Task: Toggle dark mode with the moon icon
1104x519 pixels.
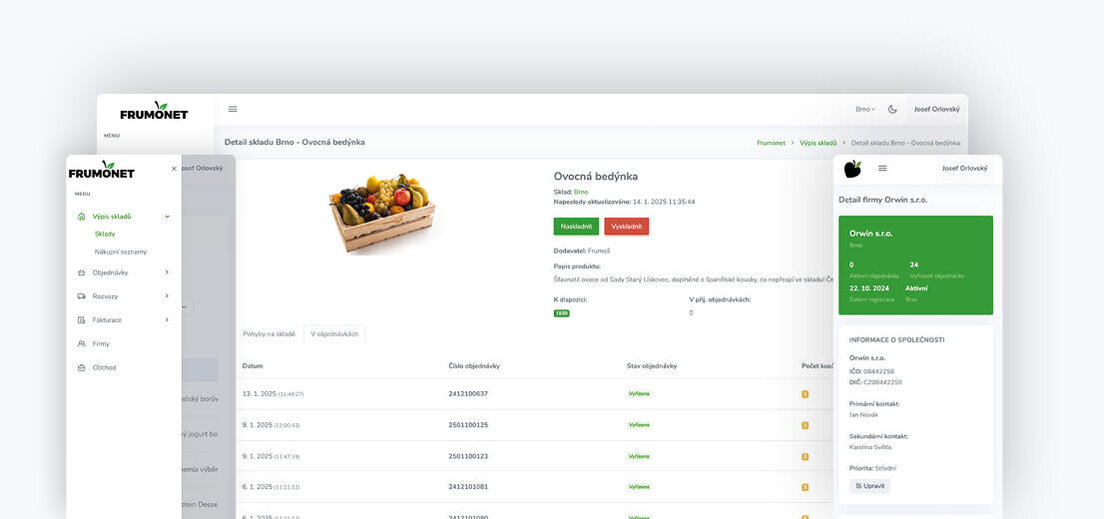Action: point(892,109)
